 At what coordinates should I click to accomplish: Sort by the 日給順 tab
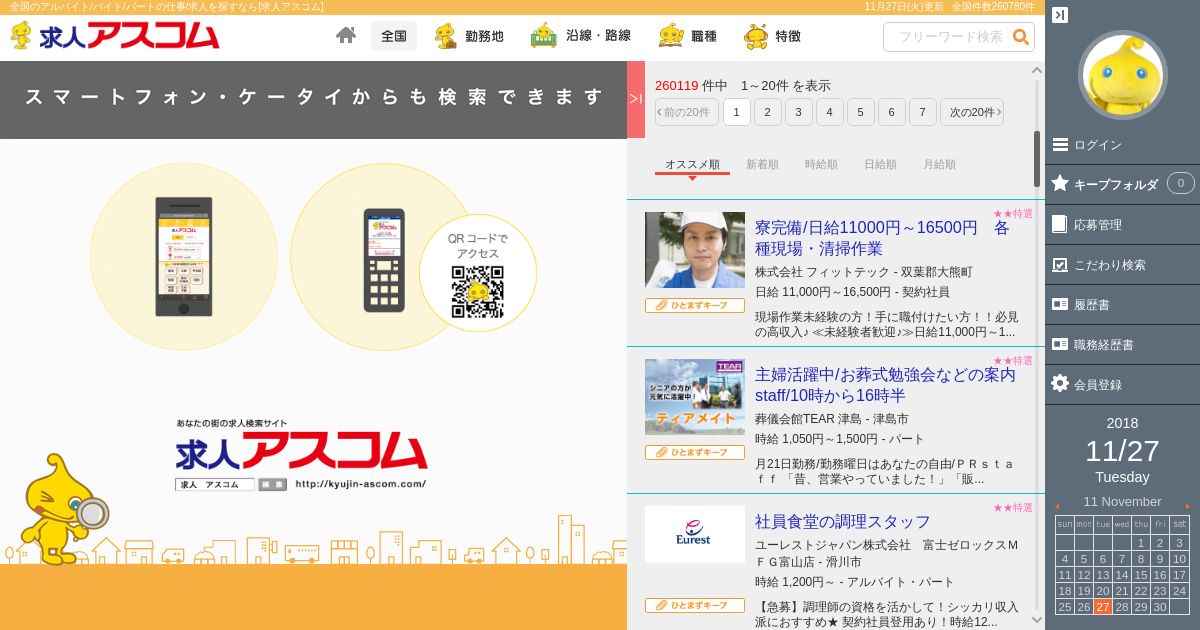880,164
